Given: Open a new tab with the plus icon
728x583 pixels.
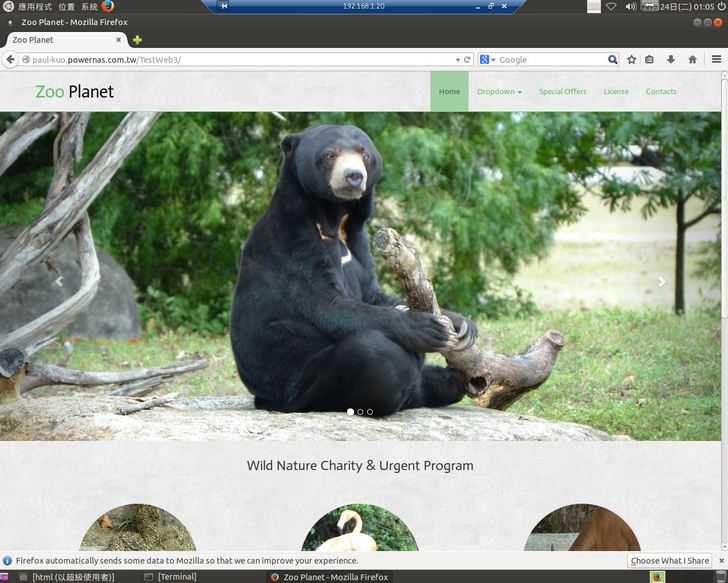Looking at the screenshot, I should 137,40.
